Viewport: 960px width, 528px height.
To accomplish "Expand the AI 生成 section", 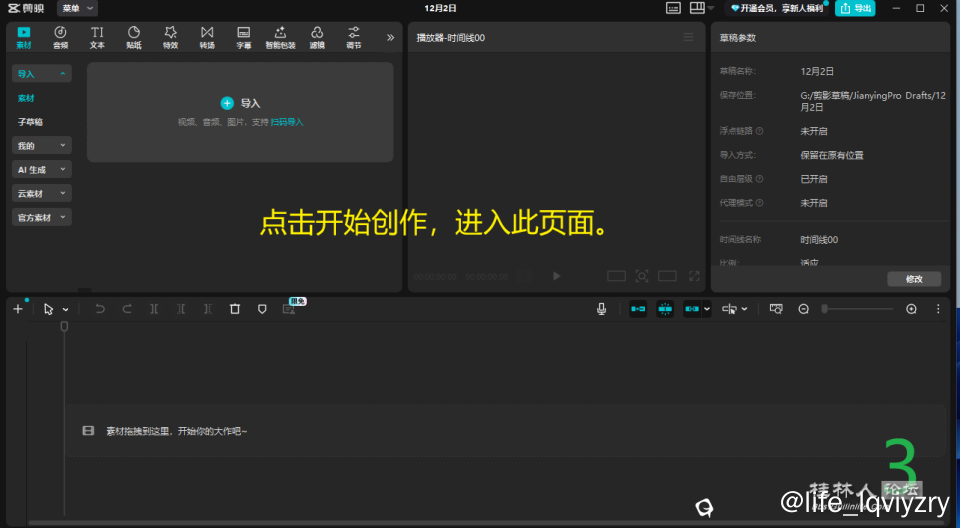I will click(41, 170).
